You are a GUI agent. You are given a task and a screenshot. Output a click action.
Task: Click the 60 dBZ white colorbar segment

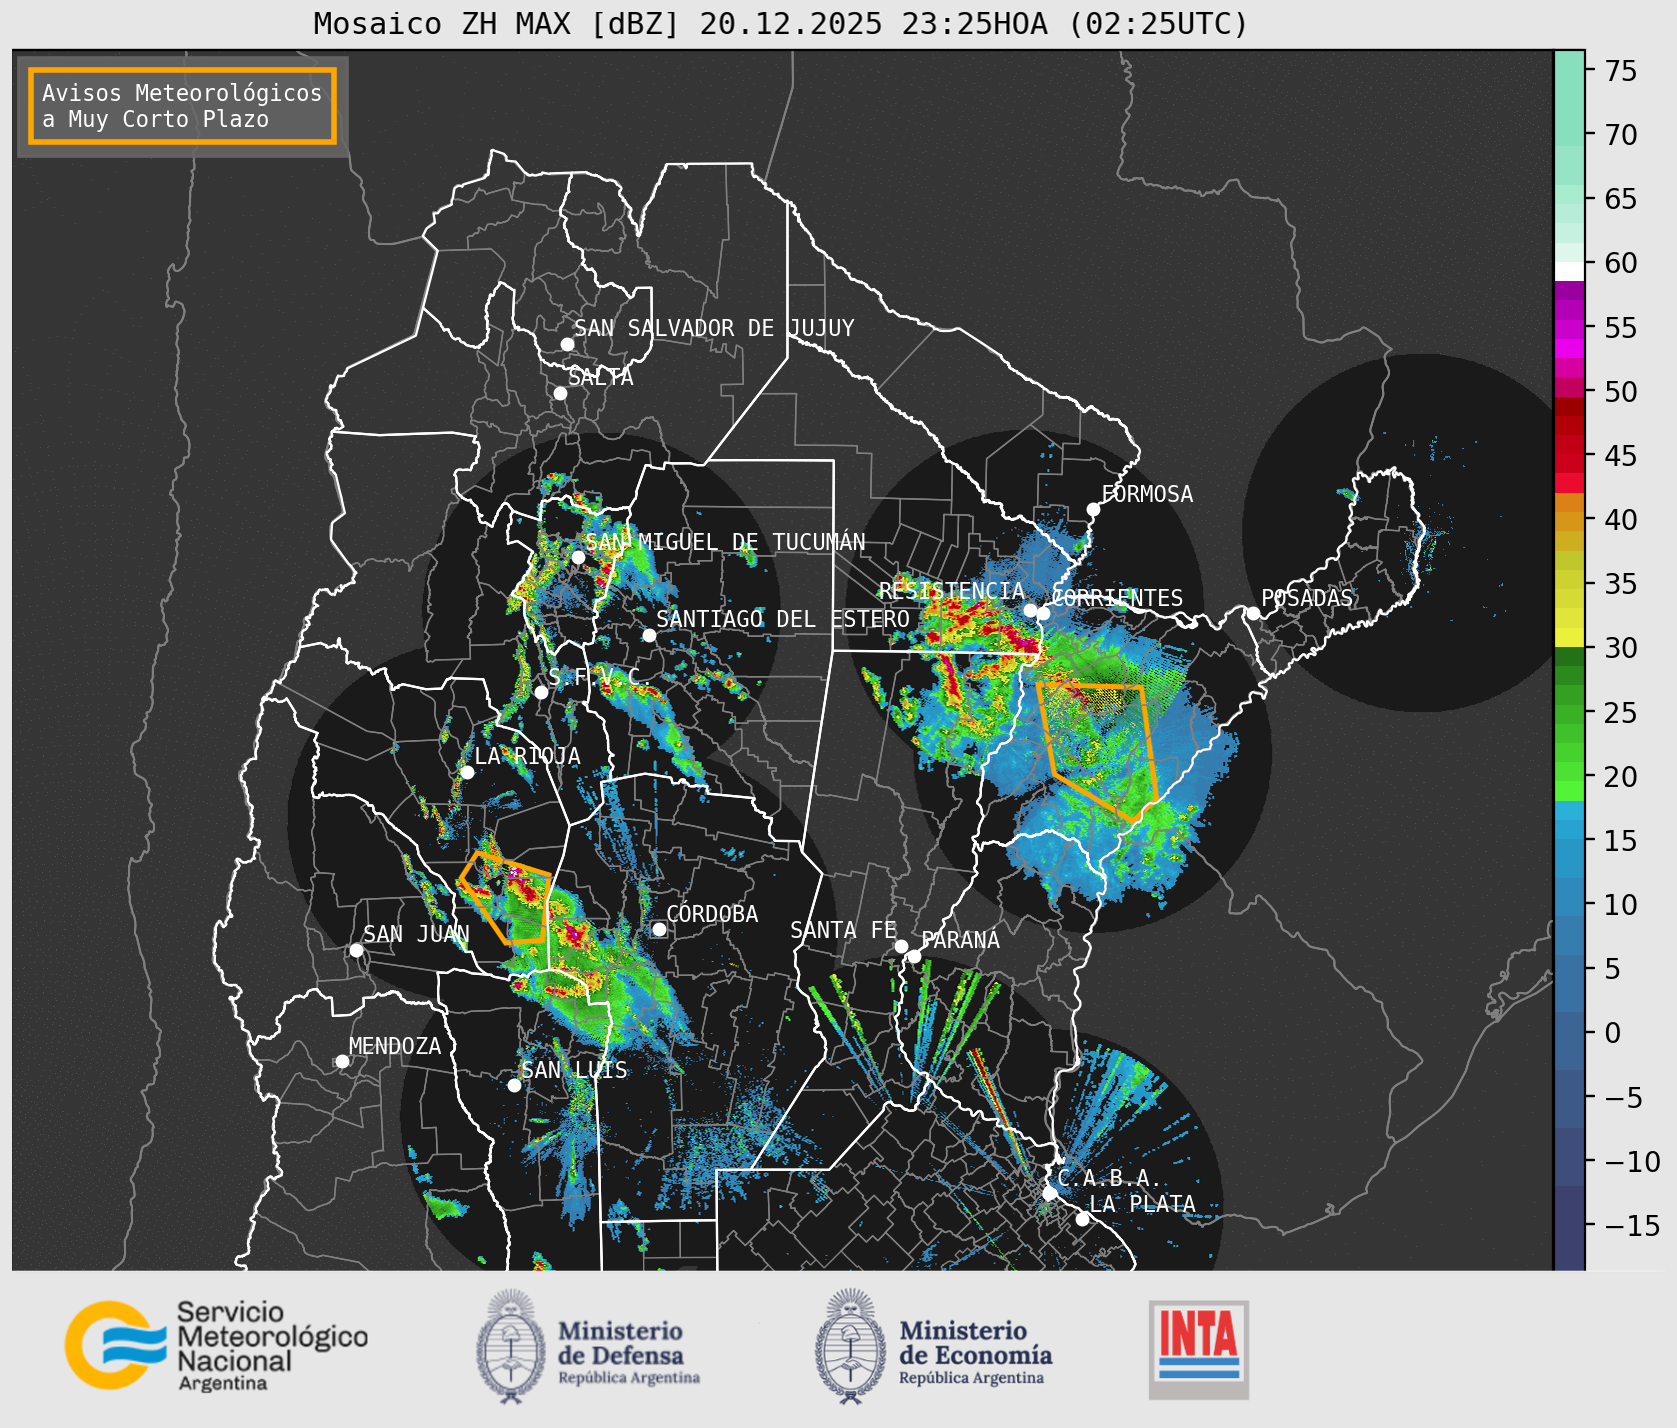[x=1569, y=272]
